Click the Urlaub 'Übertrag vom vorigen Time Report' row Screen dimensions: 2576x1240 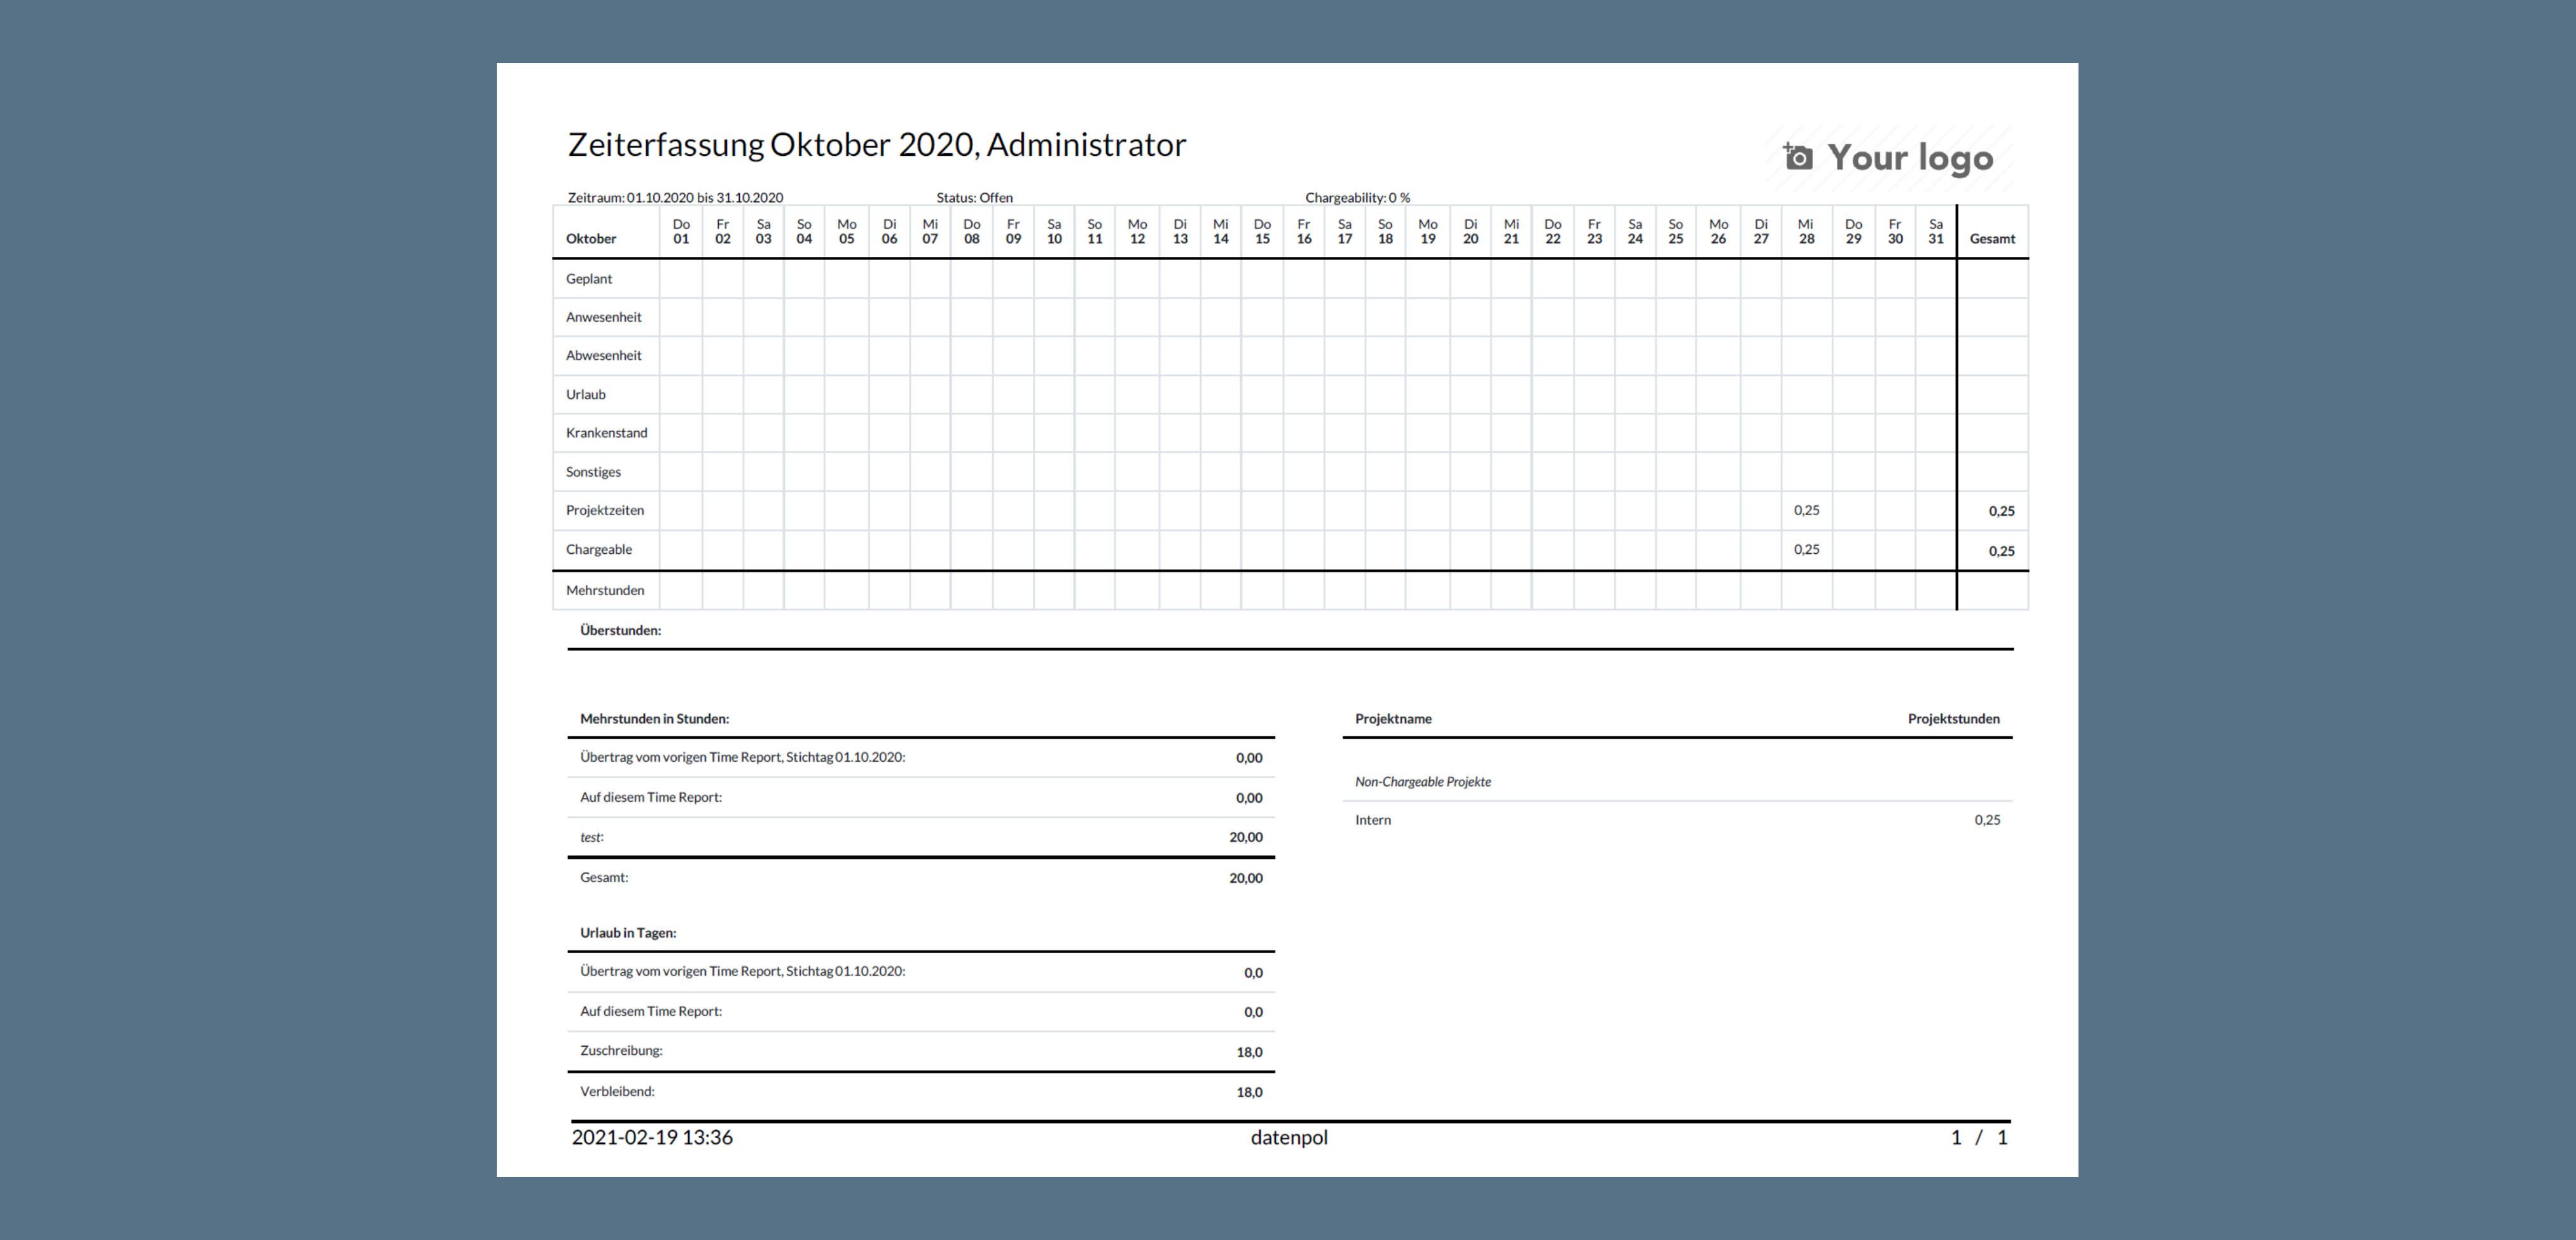[921, 972]
